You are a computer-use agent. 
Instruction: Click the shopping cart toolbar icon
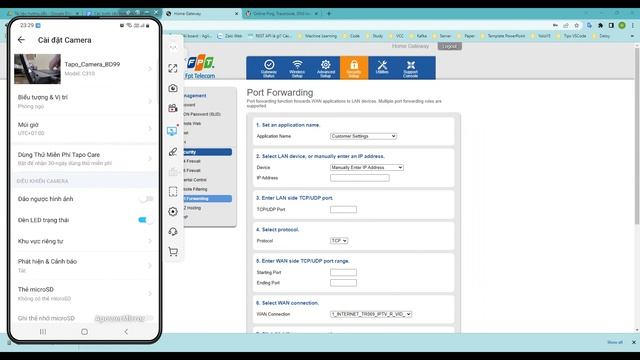click(x=173, y=251)
